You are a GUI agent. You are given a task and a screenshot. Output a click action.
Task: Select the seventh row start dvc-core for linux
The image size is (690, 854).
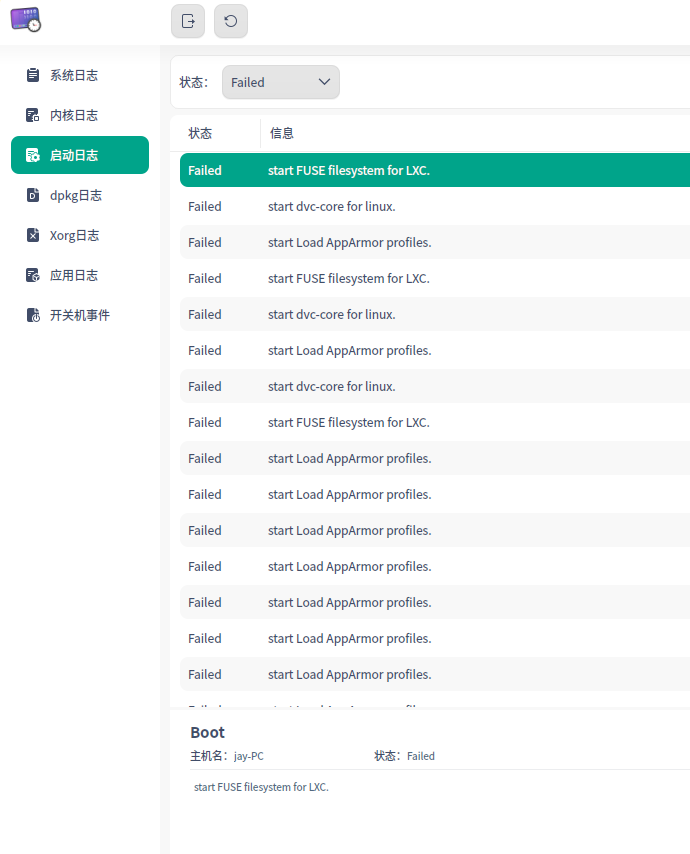435,386
